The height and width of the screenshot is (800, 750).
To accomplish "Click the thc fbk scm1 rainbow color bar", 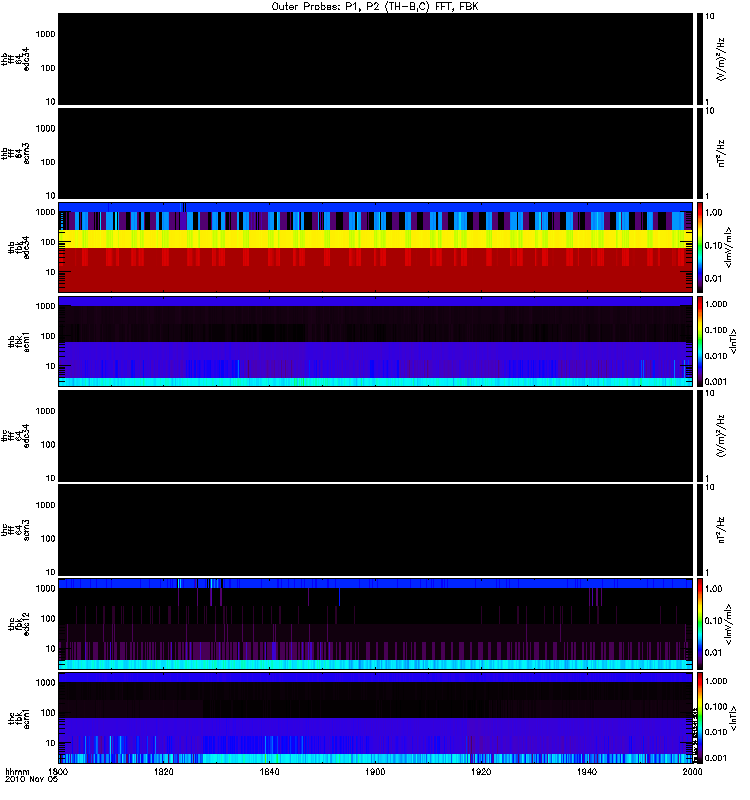I will point(699,718).
